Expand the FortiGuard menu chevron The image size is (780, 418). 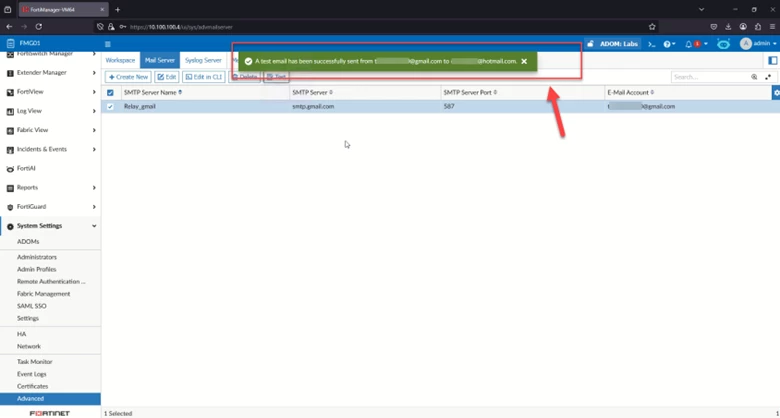[x=94, y=207]
